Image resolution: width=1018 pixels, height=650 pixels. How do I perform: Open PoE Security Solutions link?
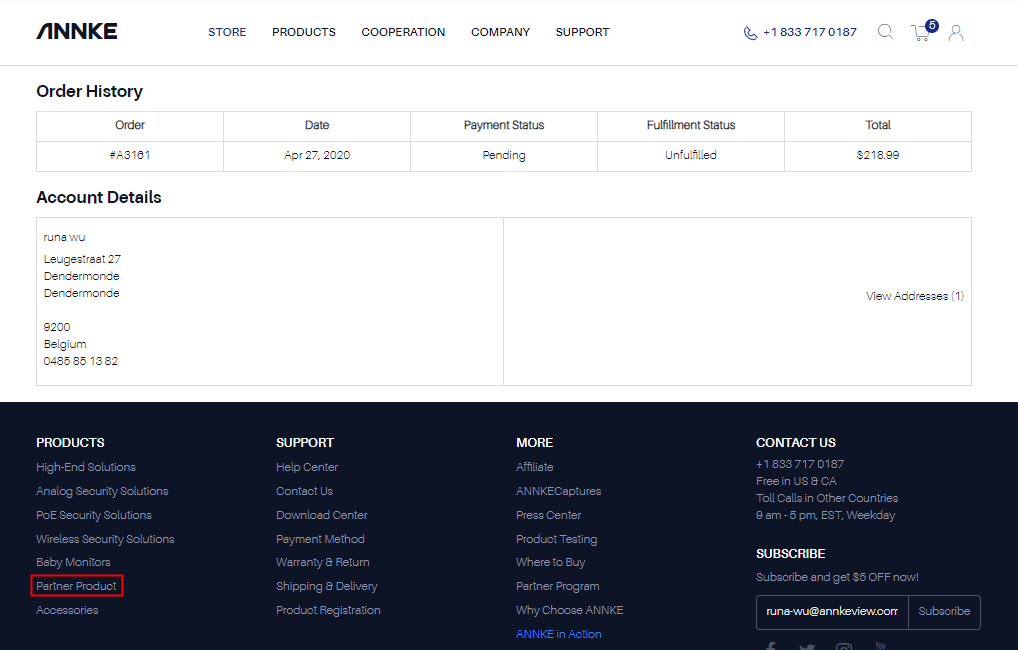point(93,515)
